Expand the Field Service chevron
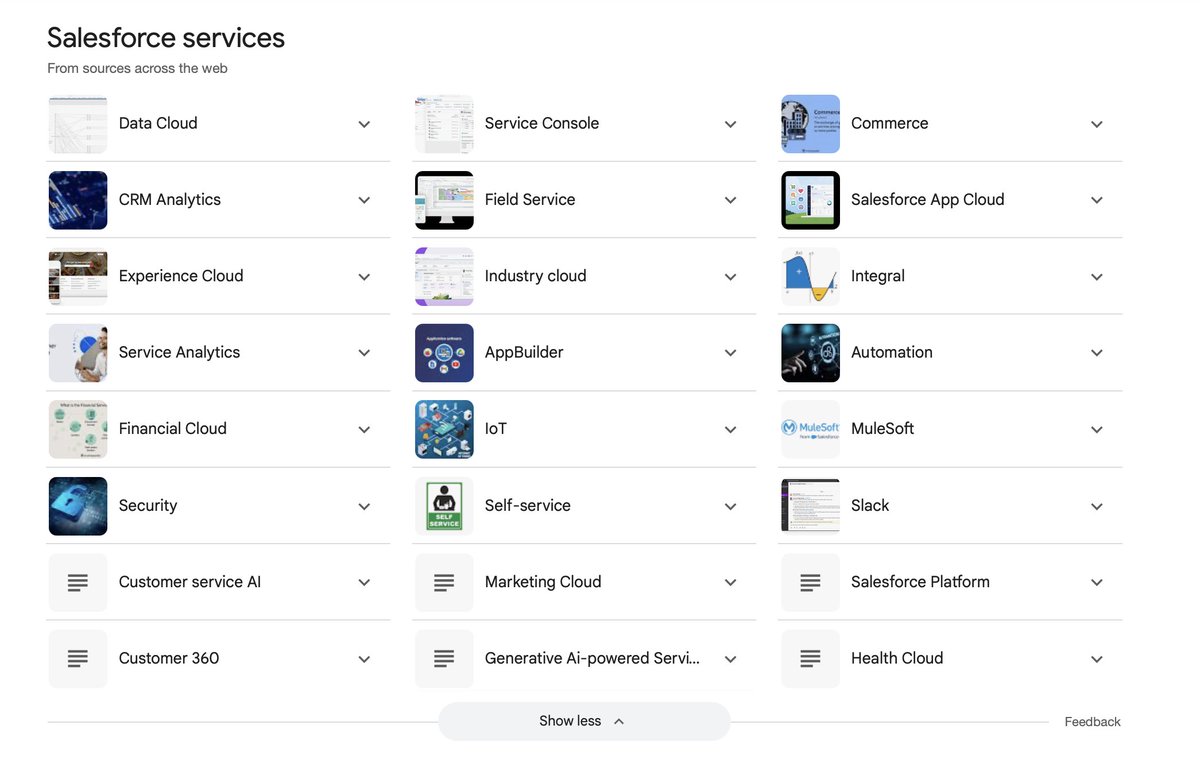Image resolution: width=1200 pixels, height=760 pixels. coord(730,200)
